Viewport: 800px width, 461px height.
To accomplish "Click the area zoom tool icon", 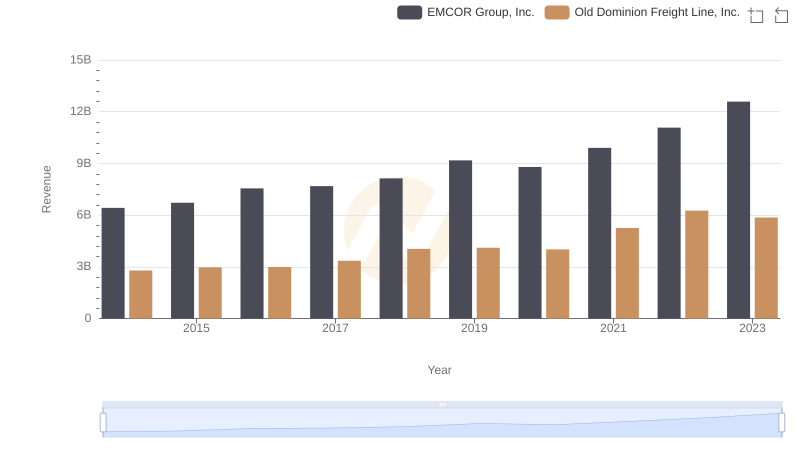I will pyautogui.click(x=756, y=15).
